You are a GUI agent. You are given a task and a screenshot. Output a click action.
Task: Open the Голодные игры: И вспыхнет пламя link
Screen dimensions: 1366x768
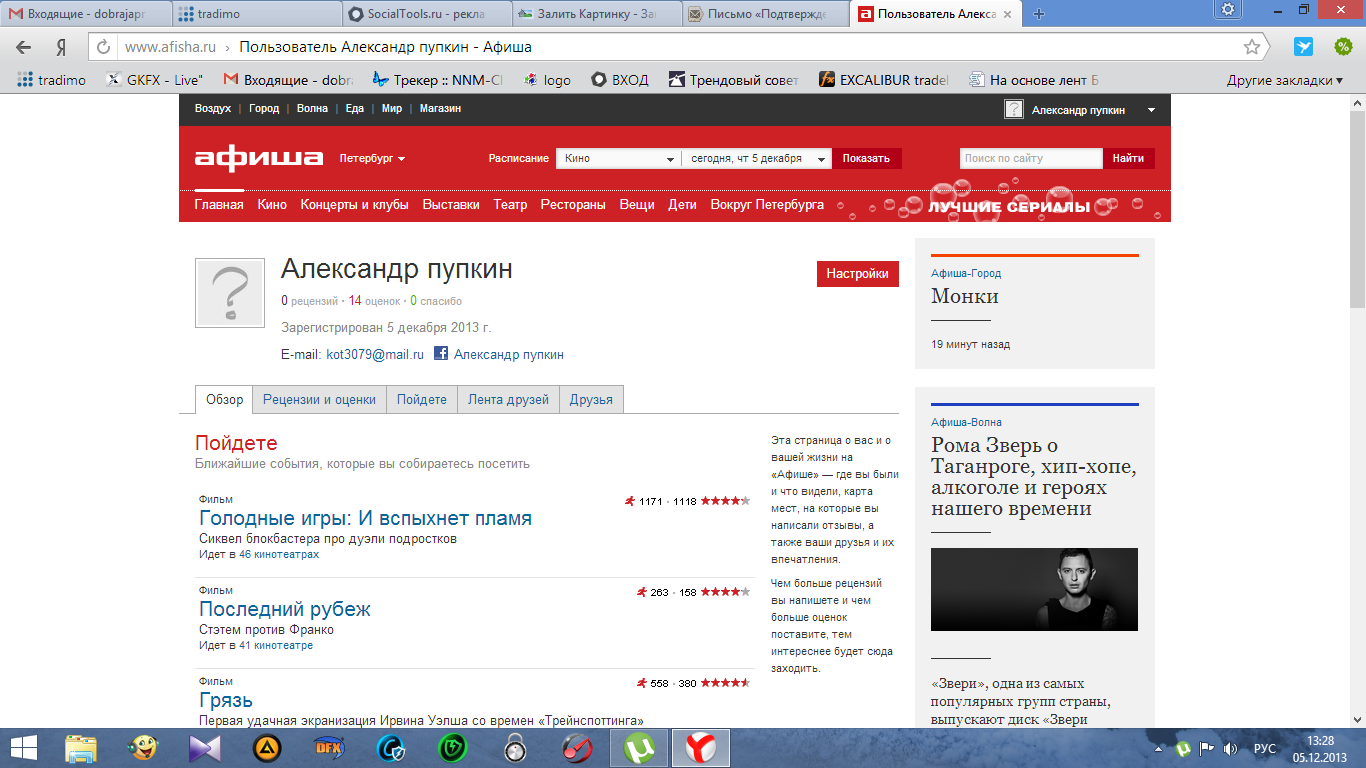coord(365,518)
